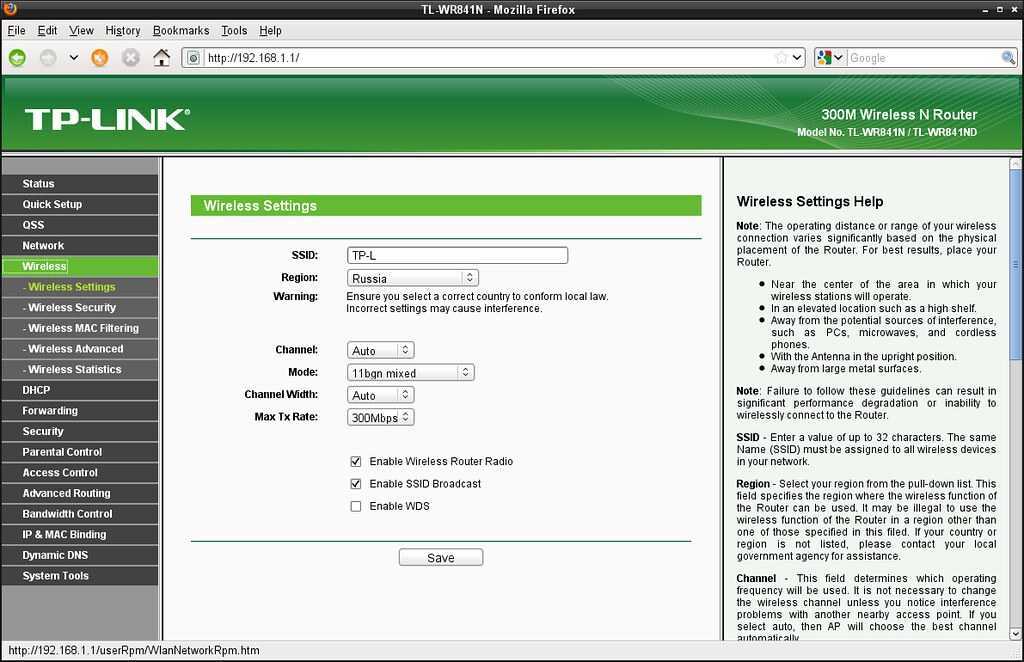Viewport: 1024px width, 662px height.
Task: Open the Wireless Advanced subpage
Action: pyautogui.click(x=80, y=349)
